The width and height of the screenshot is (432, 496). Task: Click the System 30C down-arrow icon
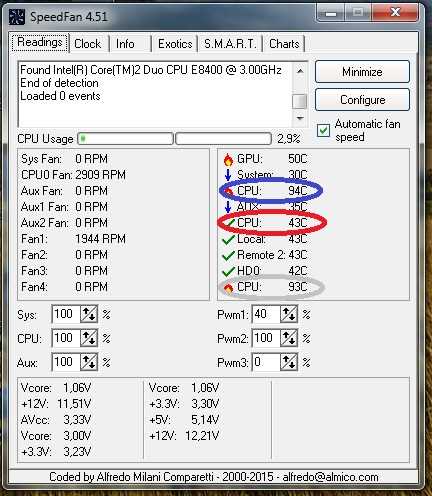point(228,175)
